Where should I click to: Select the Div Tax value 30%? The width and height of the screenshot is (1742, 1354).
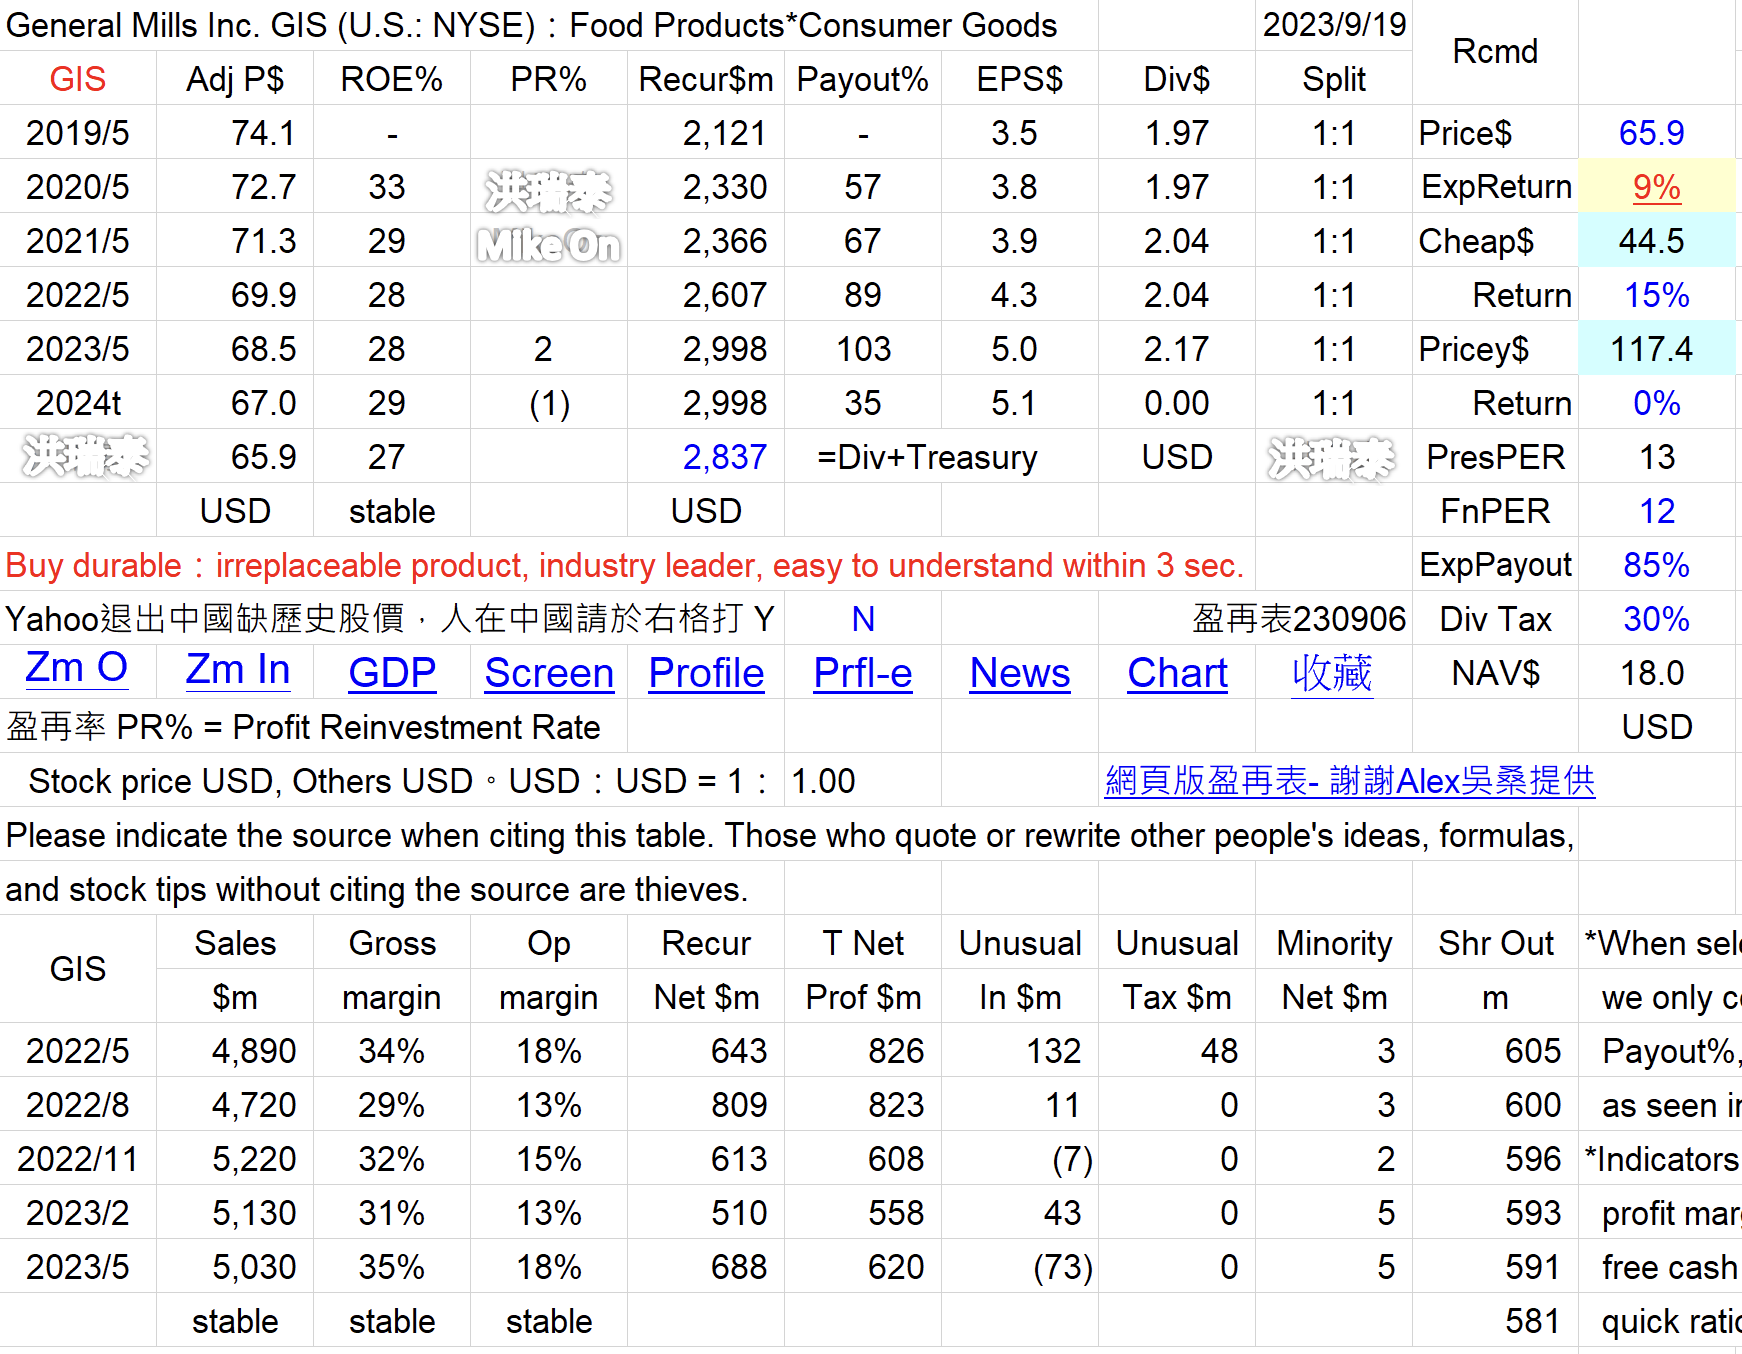[1657, 619]
